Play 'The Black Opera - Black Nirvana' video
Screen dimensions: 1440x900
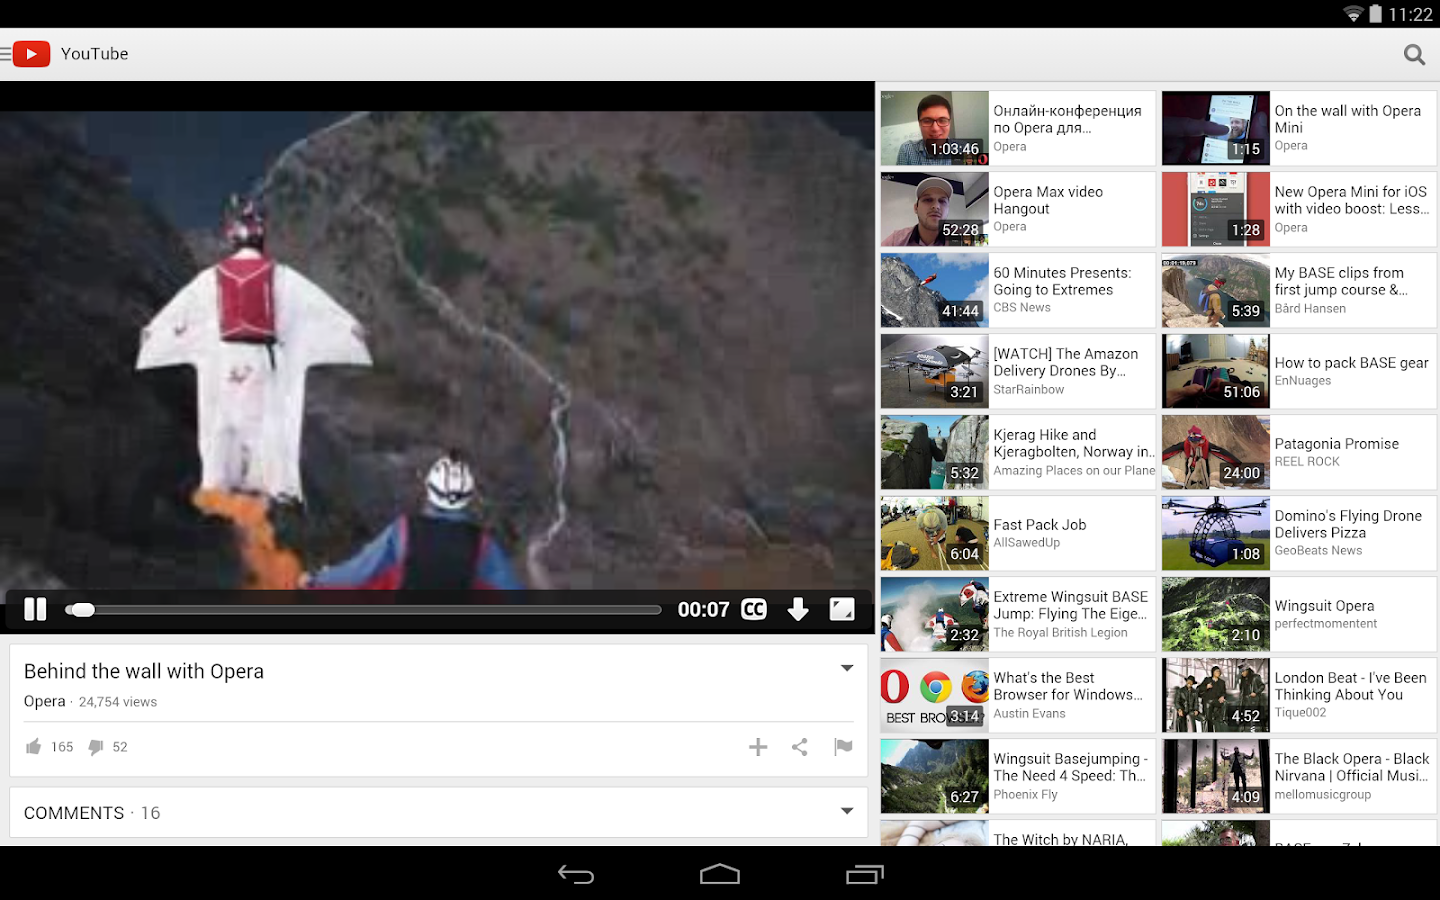coord(1299,776)
